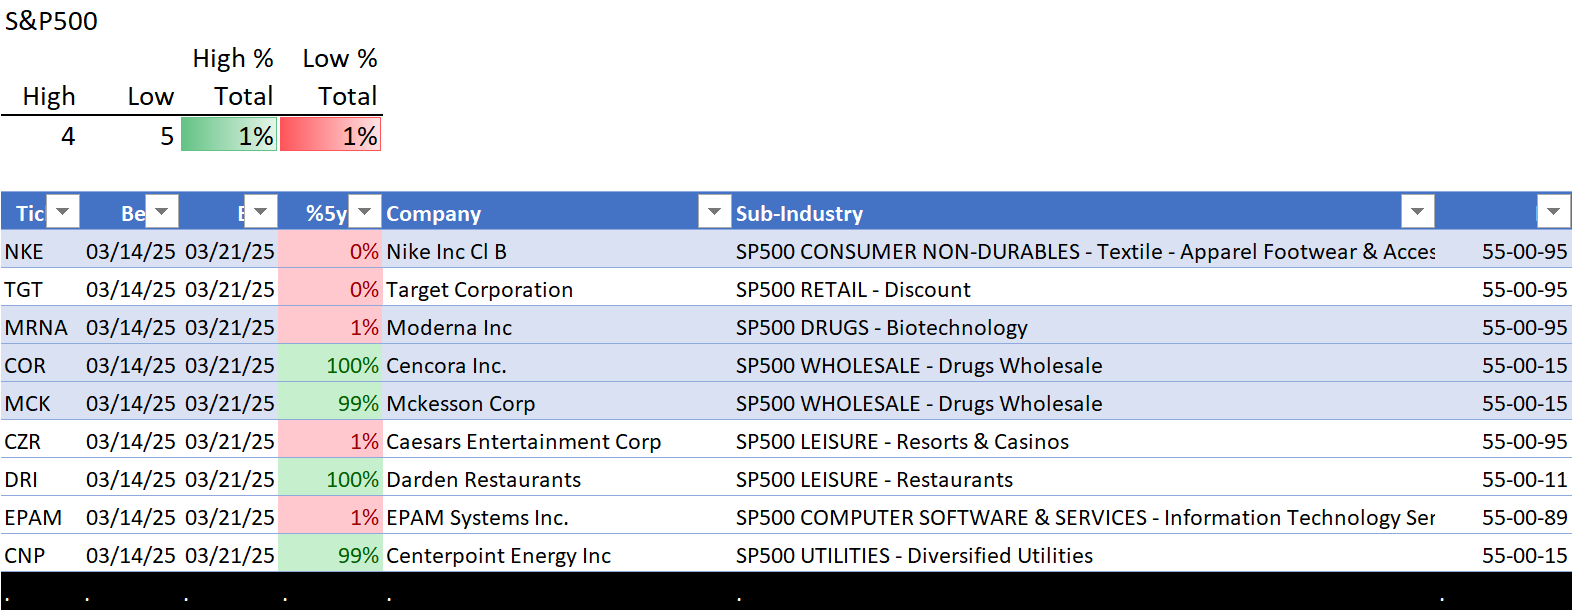Click the Sub-Industry column header
1572x610 pixels.
coord(1083,213)
